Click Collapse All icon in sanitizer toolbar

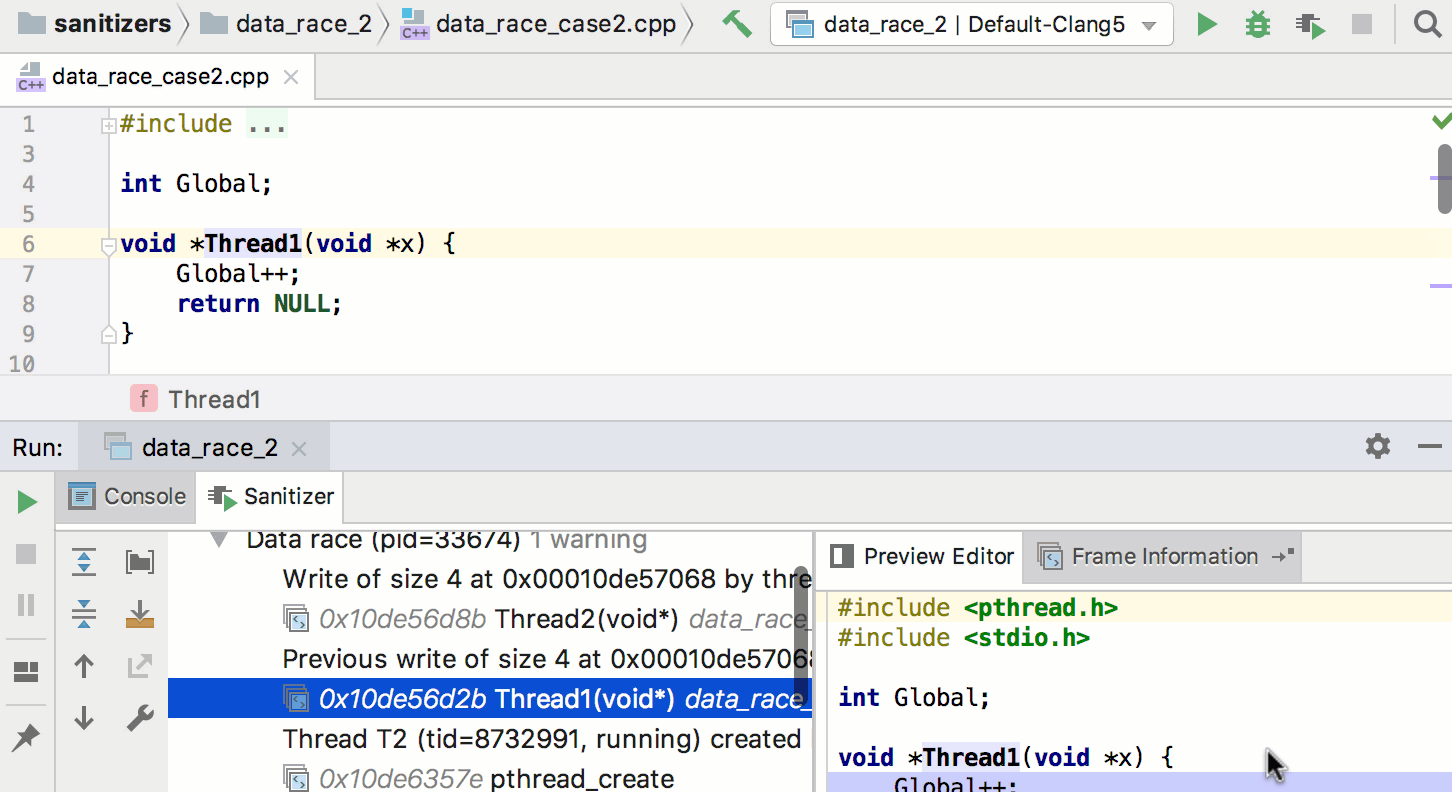(84, 613)
